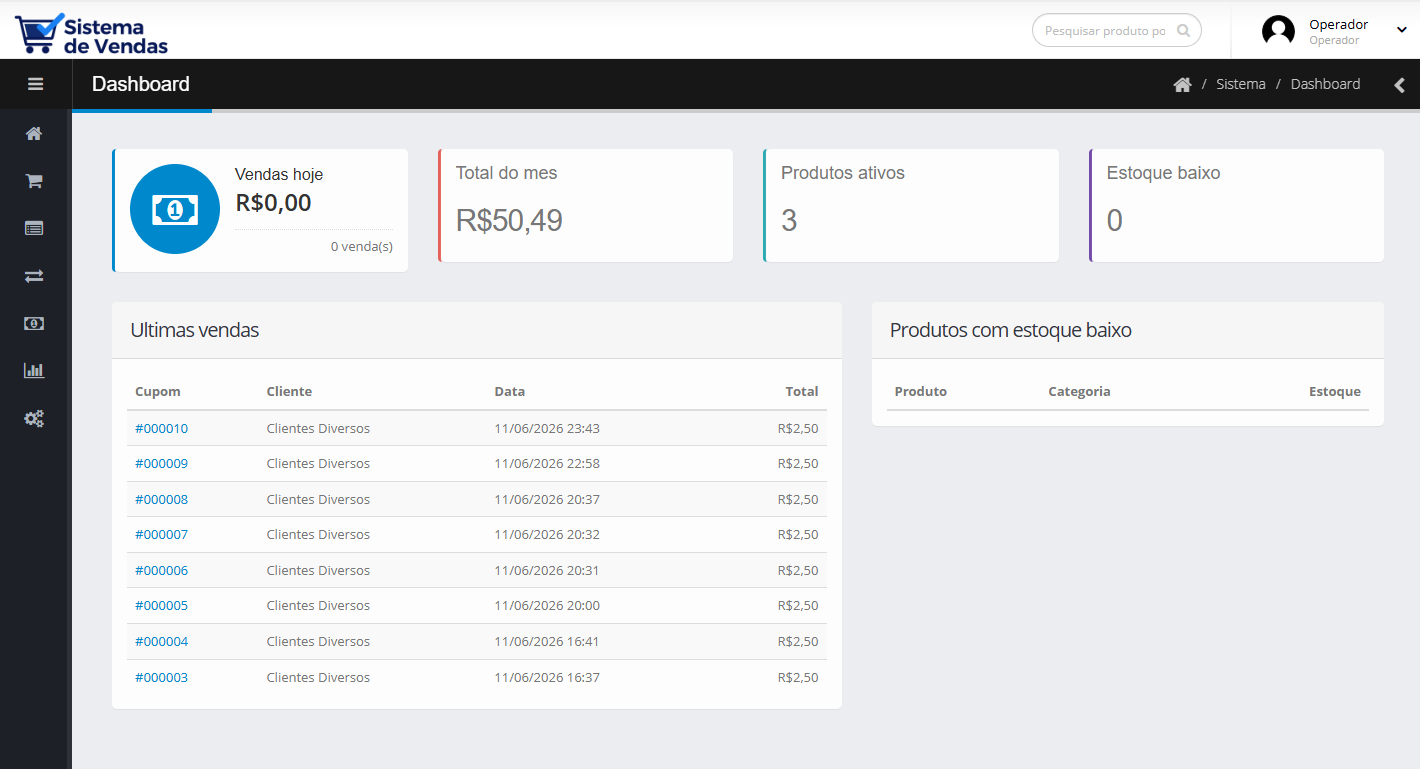Open coupon #000006

tap(161, 570)
